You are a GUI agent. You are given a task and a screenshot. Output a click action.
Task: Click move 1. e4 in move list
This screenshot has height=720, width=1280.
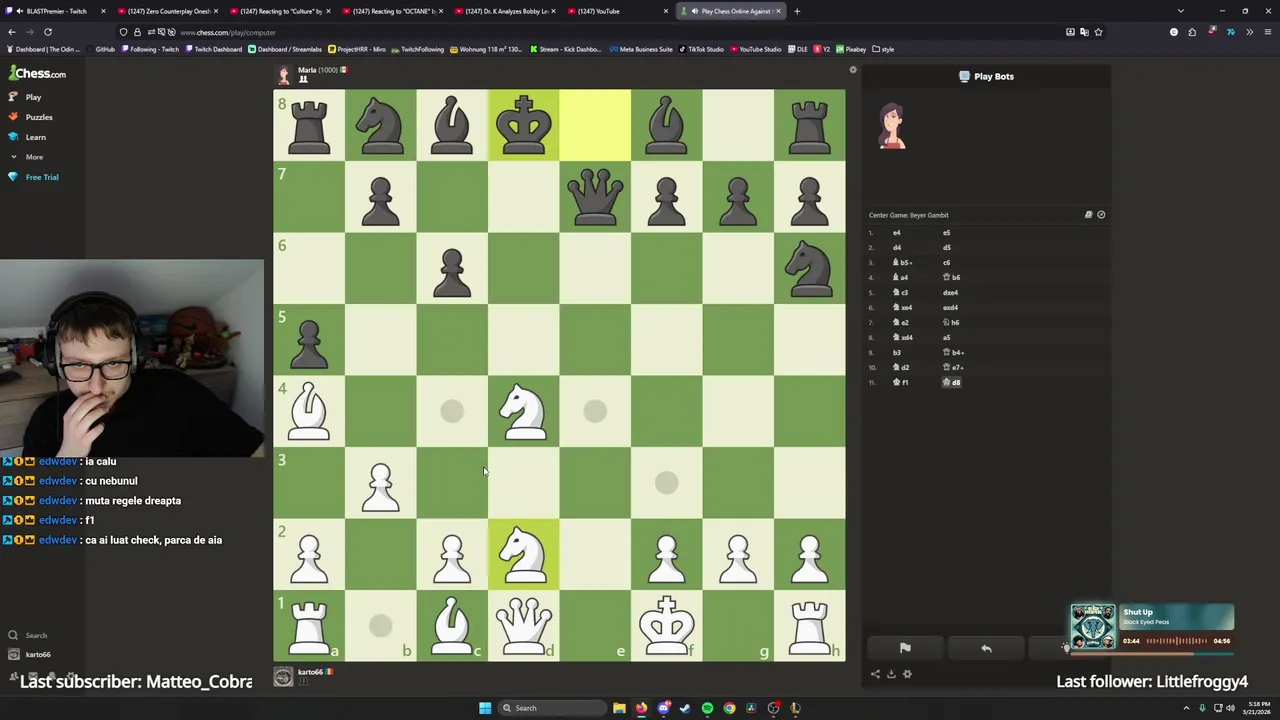[x=896, y=233]
